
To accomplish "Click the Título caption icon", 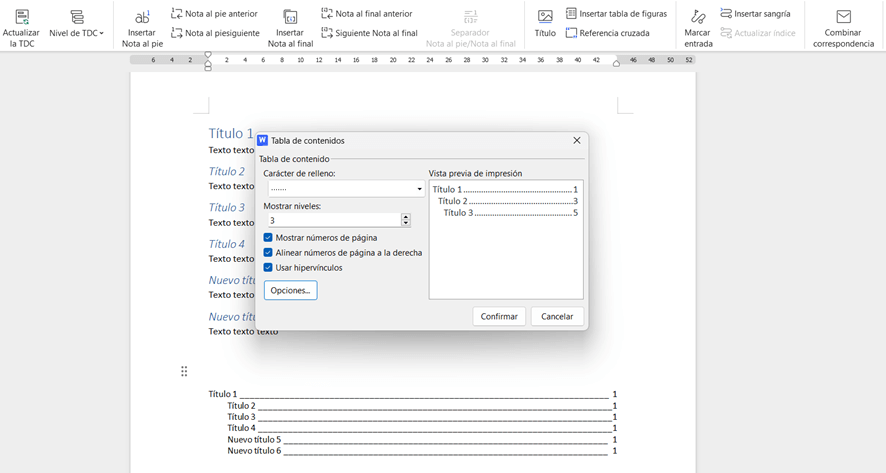I will point(545,17).
